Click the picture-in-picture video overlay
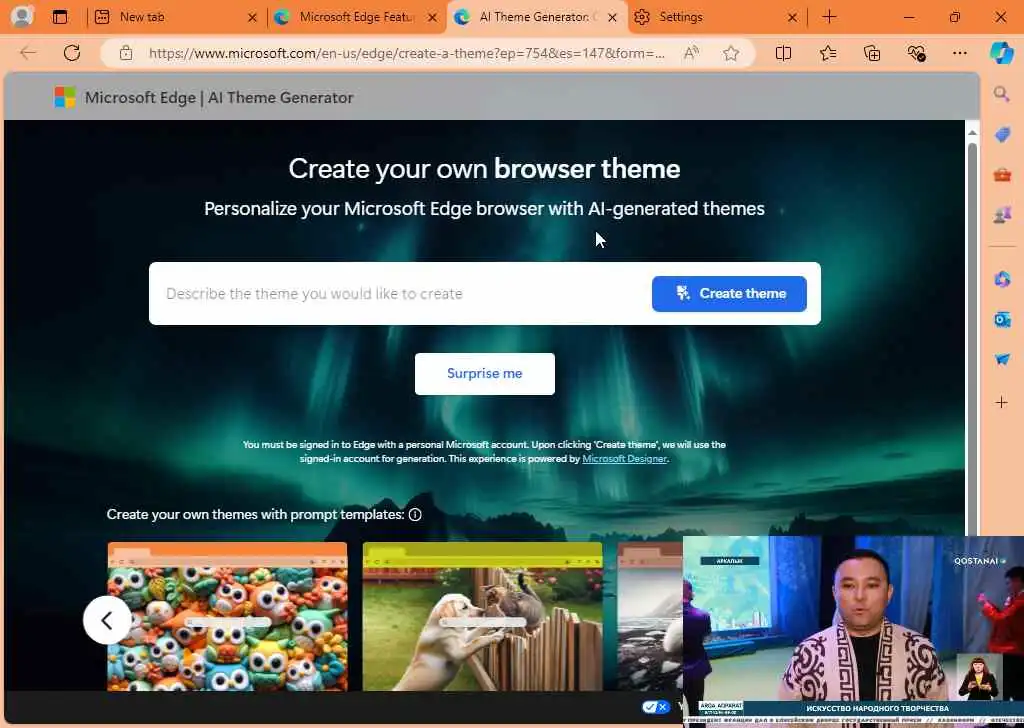Image resolution: width=1024 pixels, height=728 pixels. 854,631
